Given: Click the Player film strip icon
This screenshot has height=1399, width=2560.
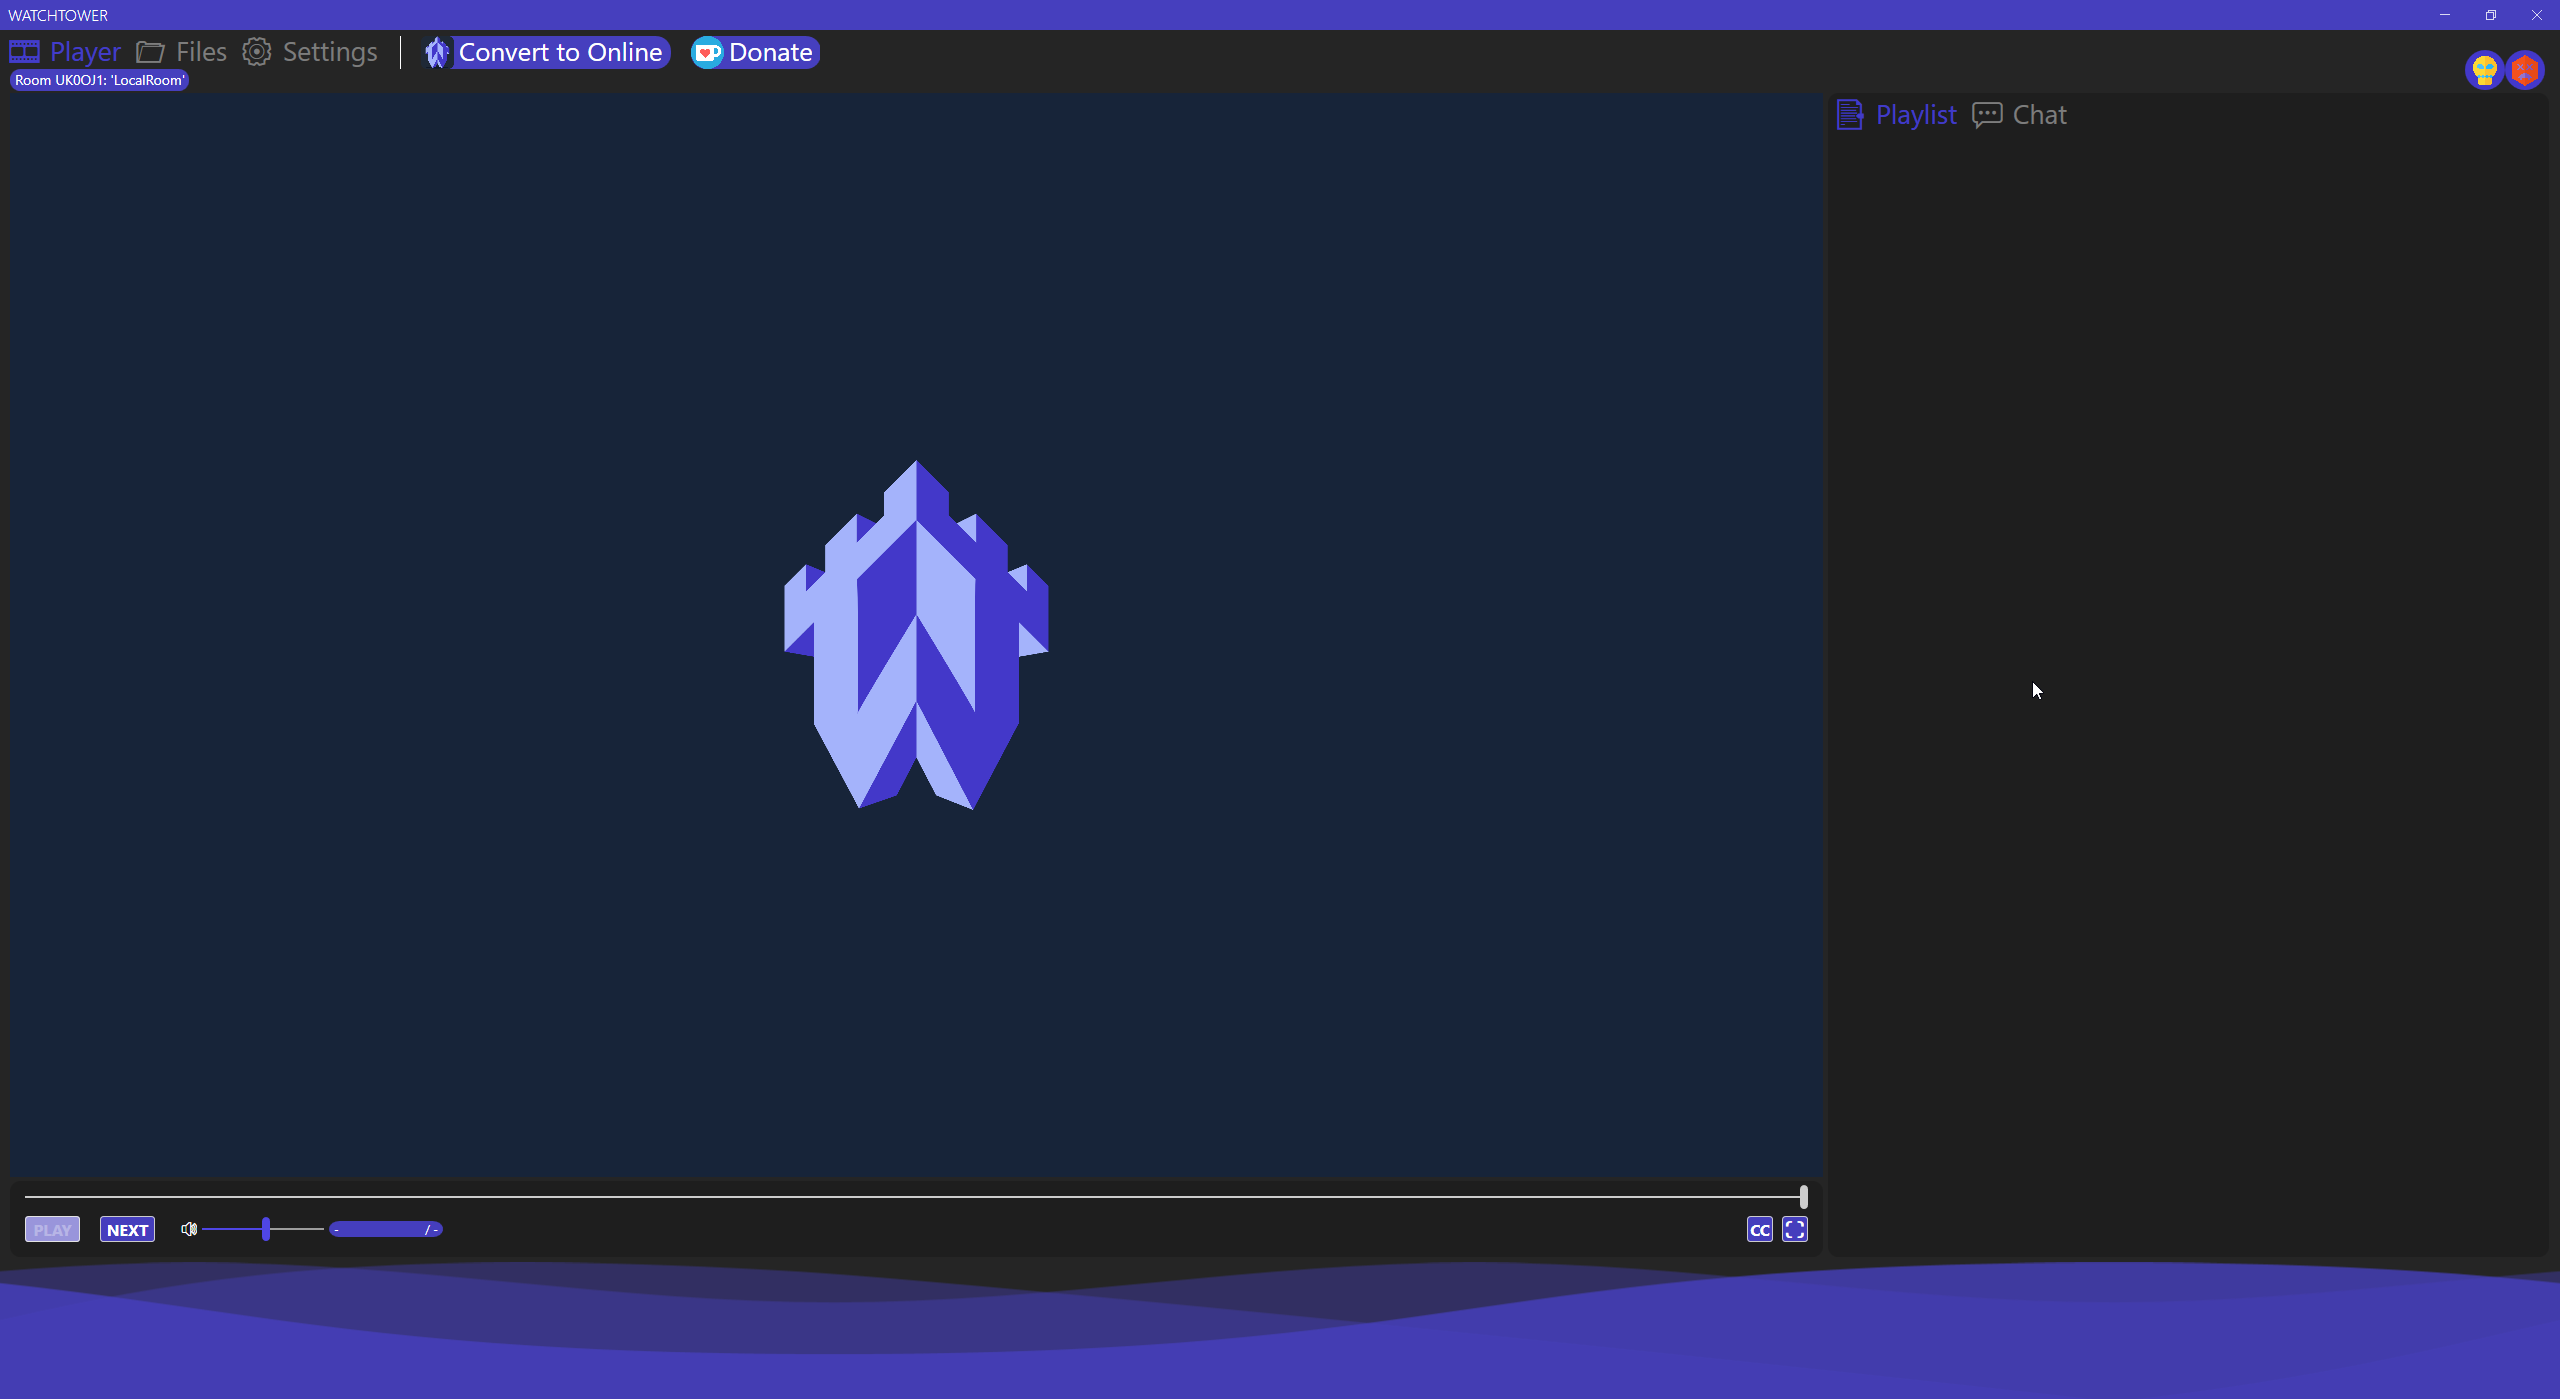Looking at the screenshot, I should tap(24, 52).
